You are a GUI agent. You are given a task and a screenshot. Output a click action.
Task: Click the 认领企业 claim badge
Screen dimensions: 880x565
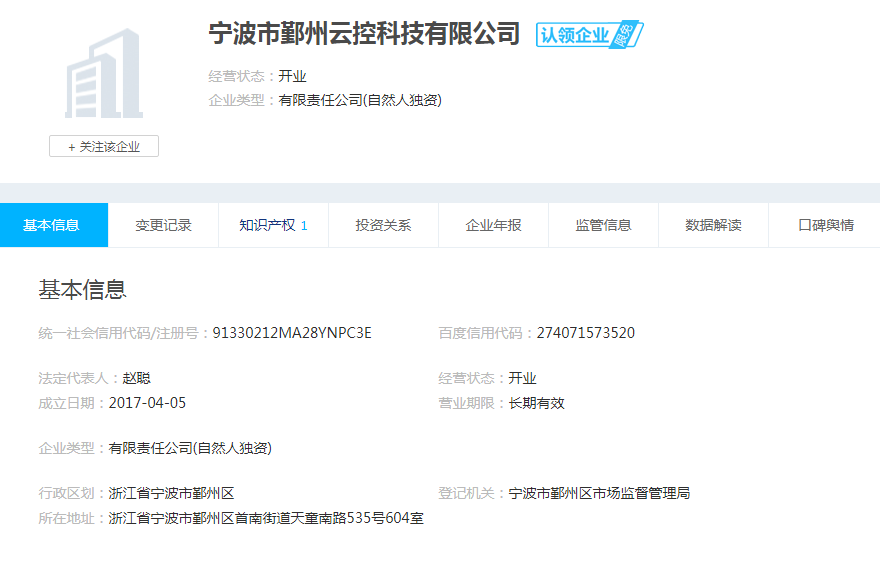coord(589,35)
